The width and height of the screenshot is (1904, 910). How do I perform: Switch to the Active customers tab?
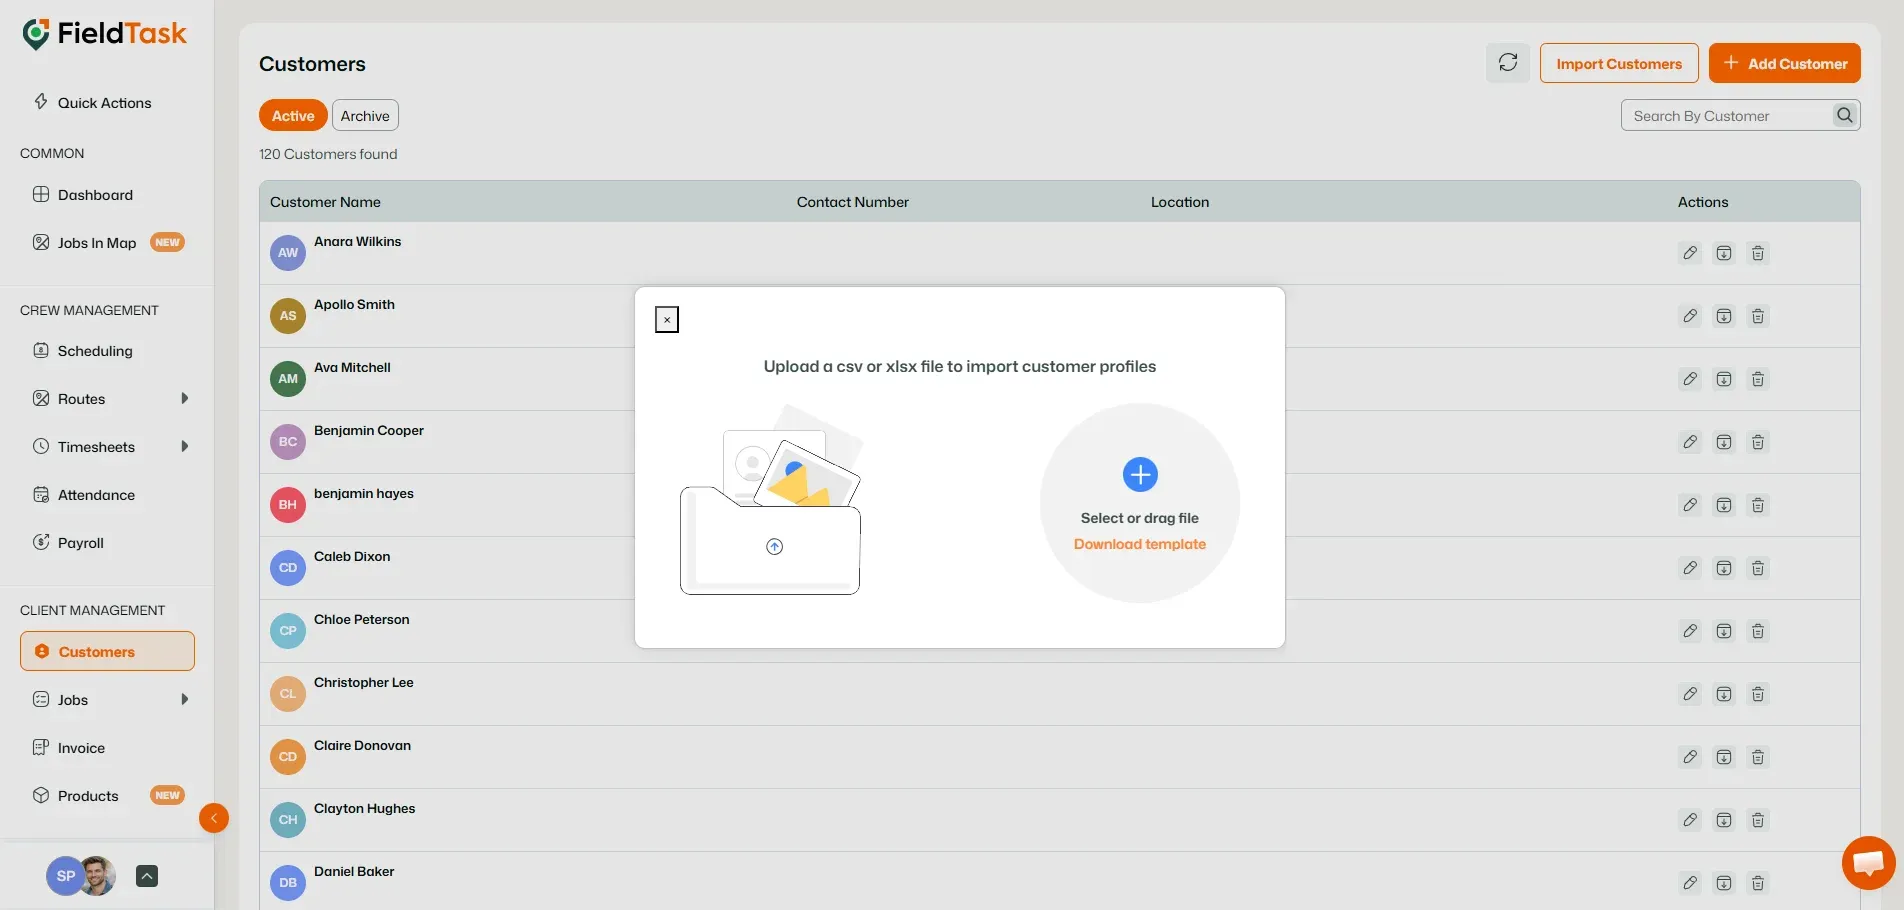coord(293,115)
